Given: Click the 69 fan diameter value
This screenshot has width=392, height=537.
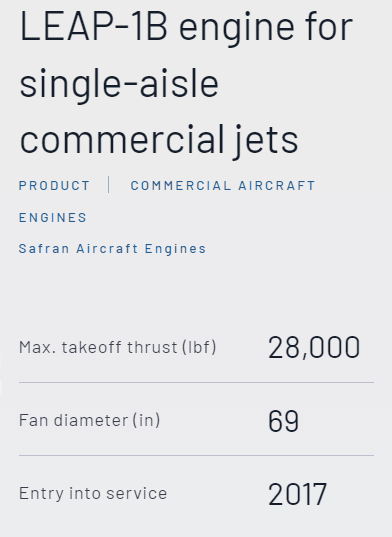Looking at the screenshot, I should click(283, 421).
